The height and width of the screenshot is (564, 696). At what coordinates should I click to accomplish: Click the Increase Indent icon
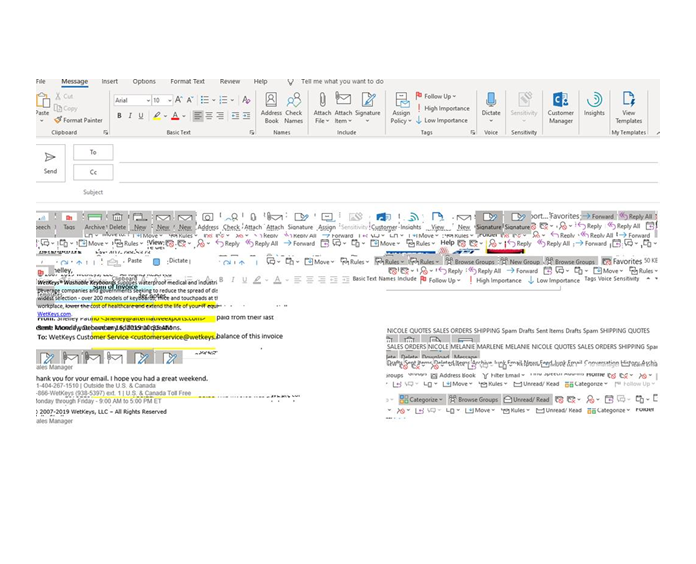(x=246, y=116)
